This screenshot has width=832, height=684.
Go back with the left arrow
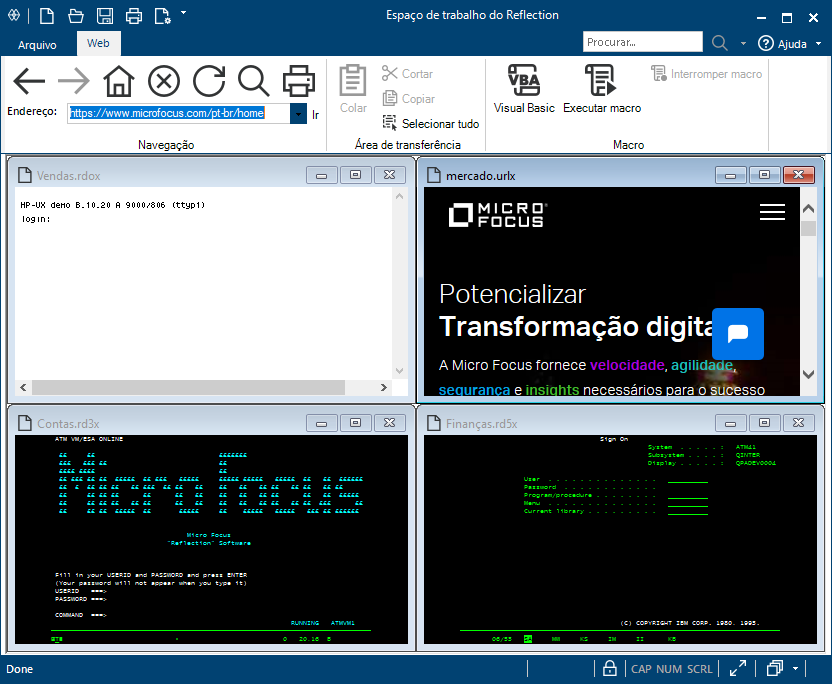29,81
